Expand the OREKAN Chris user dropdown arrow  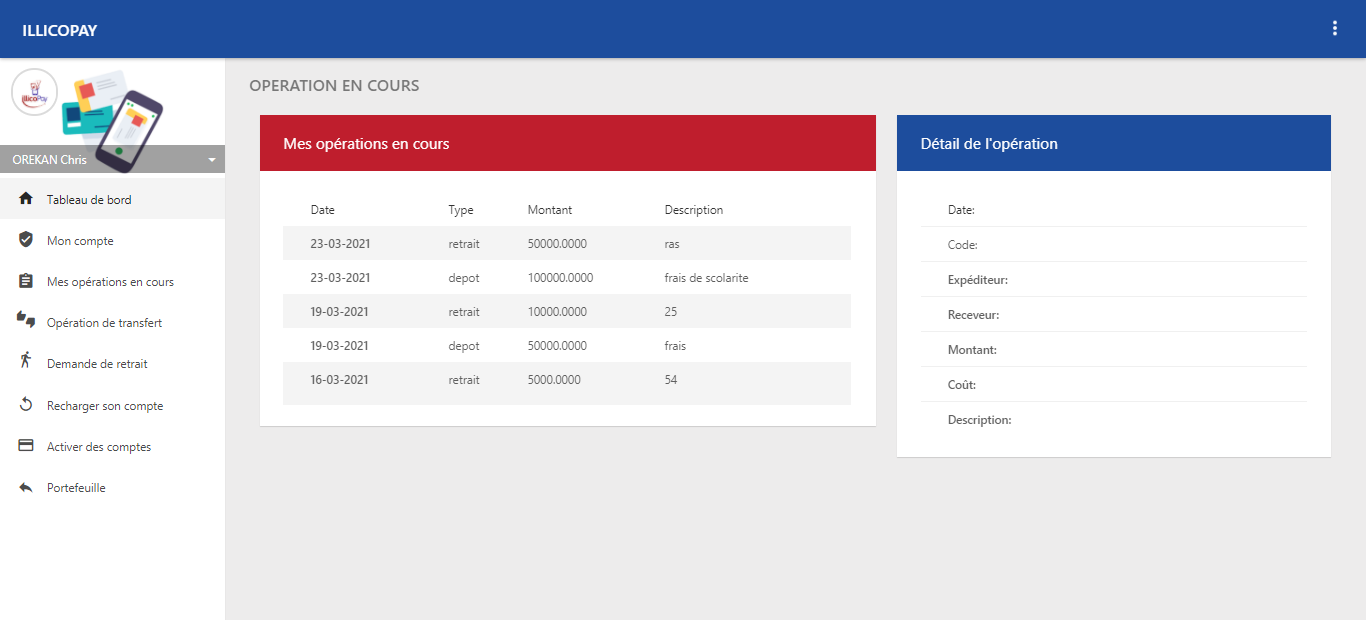[211, 160]
